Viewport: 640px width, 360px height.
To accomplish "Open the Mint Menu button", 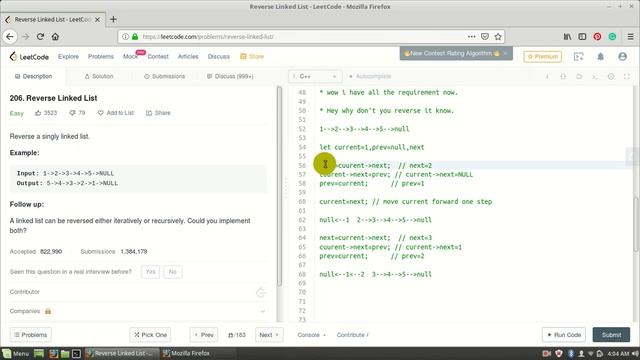I will tap(16, 353).
